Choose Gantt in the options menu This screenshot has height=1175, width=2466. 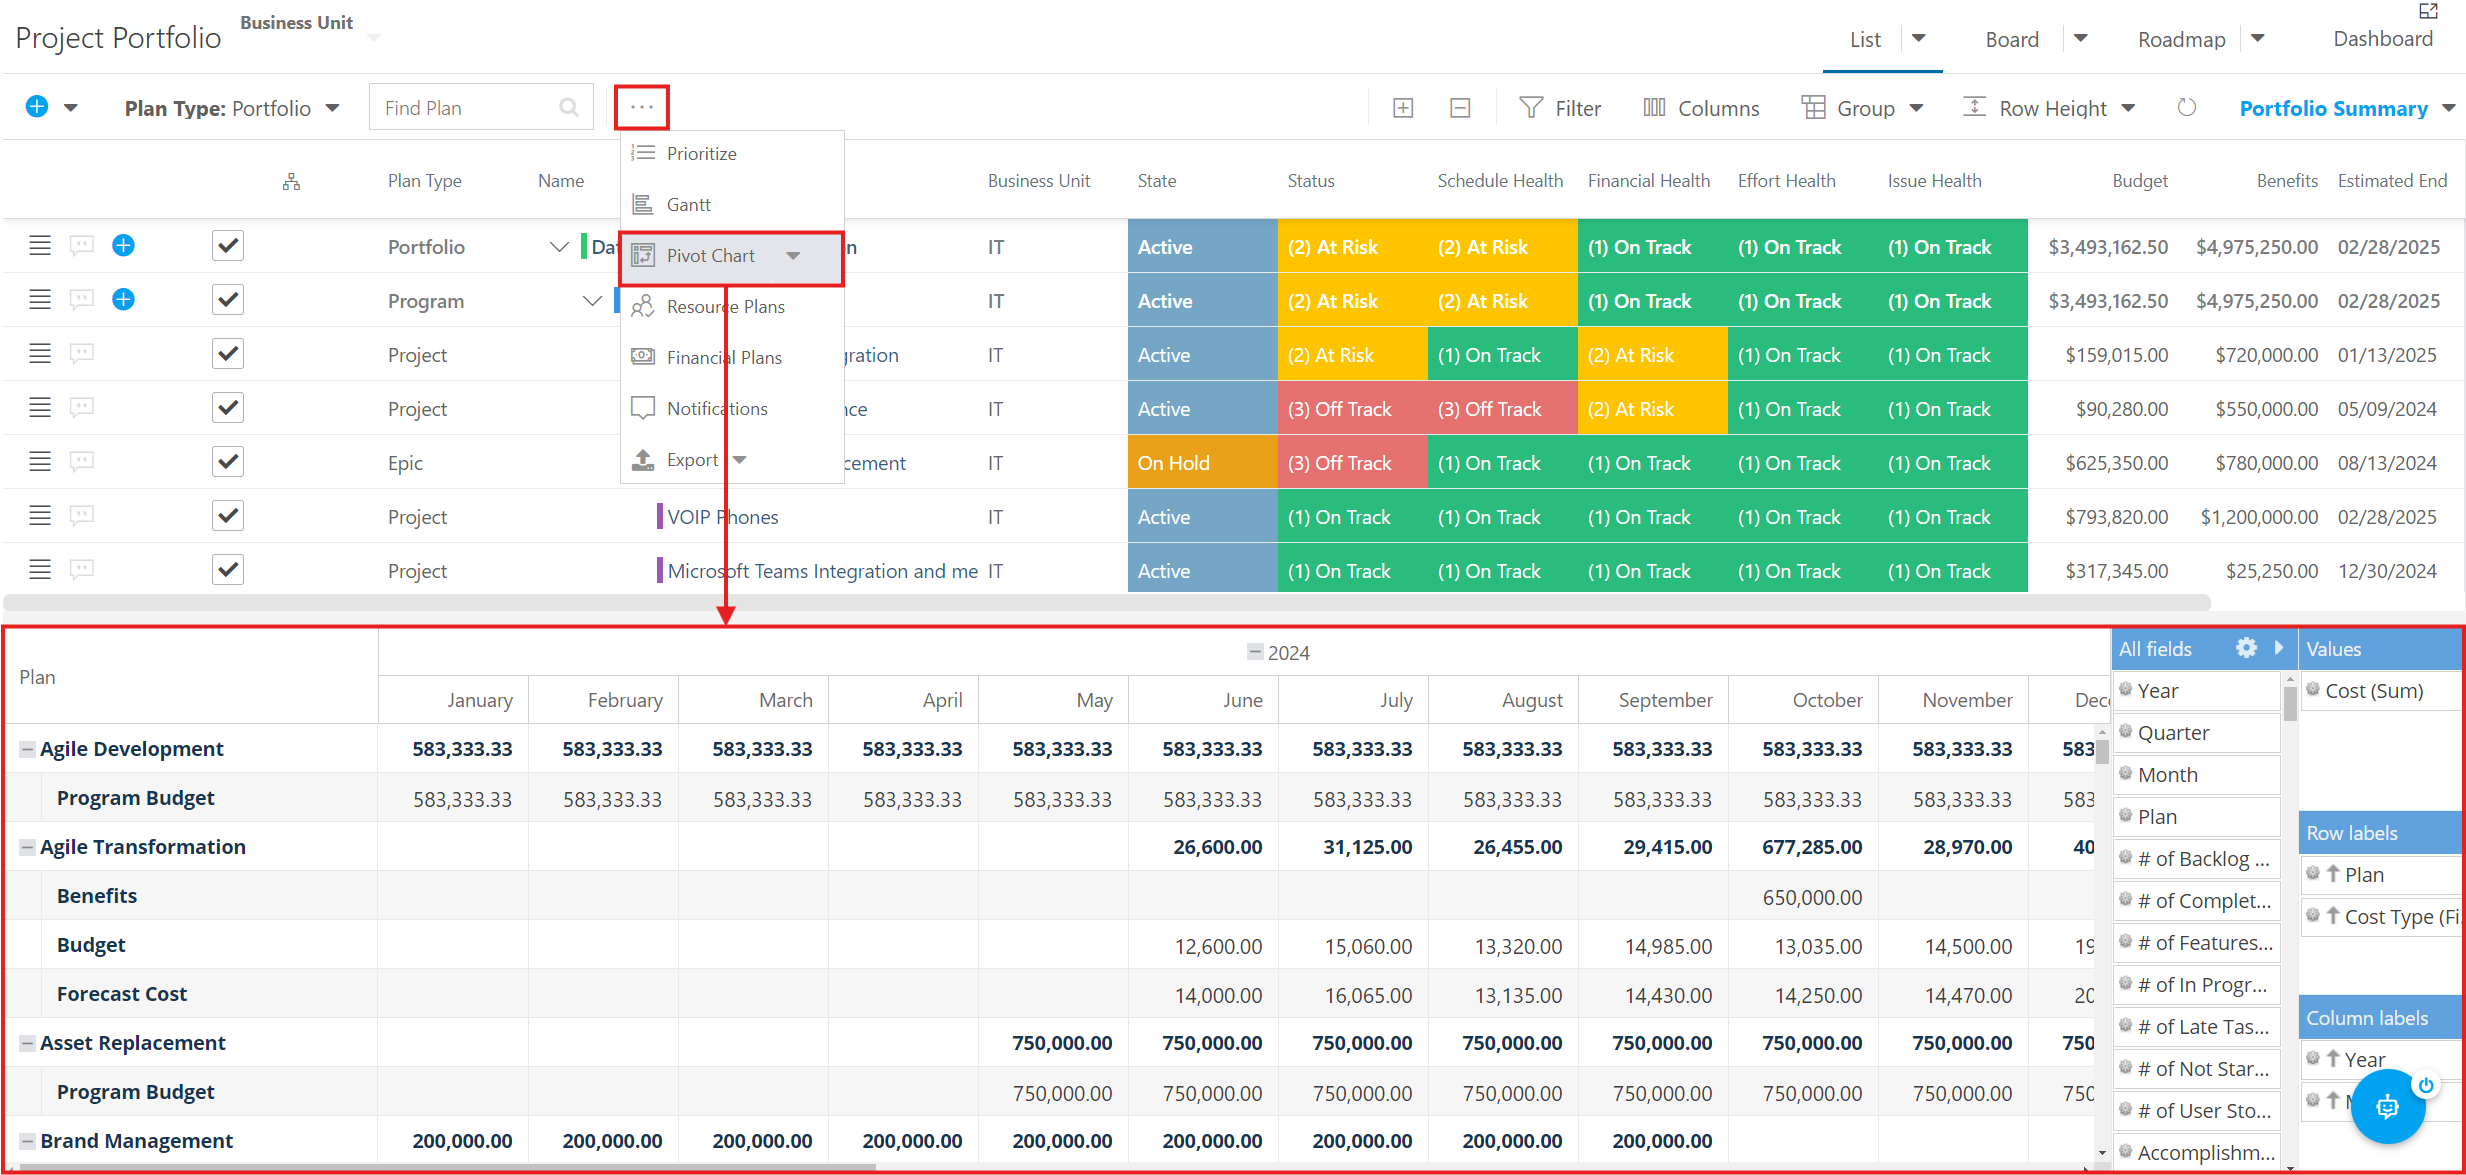pos(689,205)
